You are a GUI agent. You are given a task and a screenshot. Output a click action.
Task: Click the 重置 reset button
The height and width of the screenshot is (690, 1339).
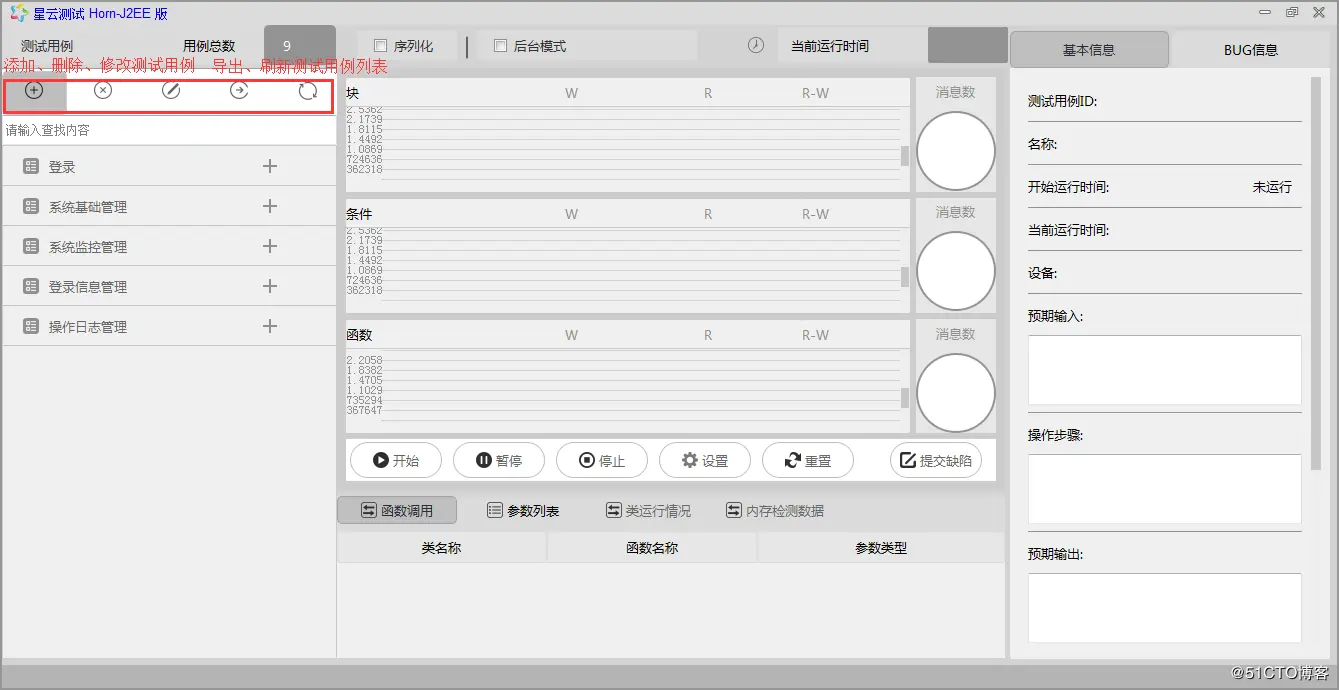pyautogui.click(x=808, y=460)
